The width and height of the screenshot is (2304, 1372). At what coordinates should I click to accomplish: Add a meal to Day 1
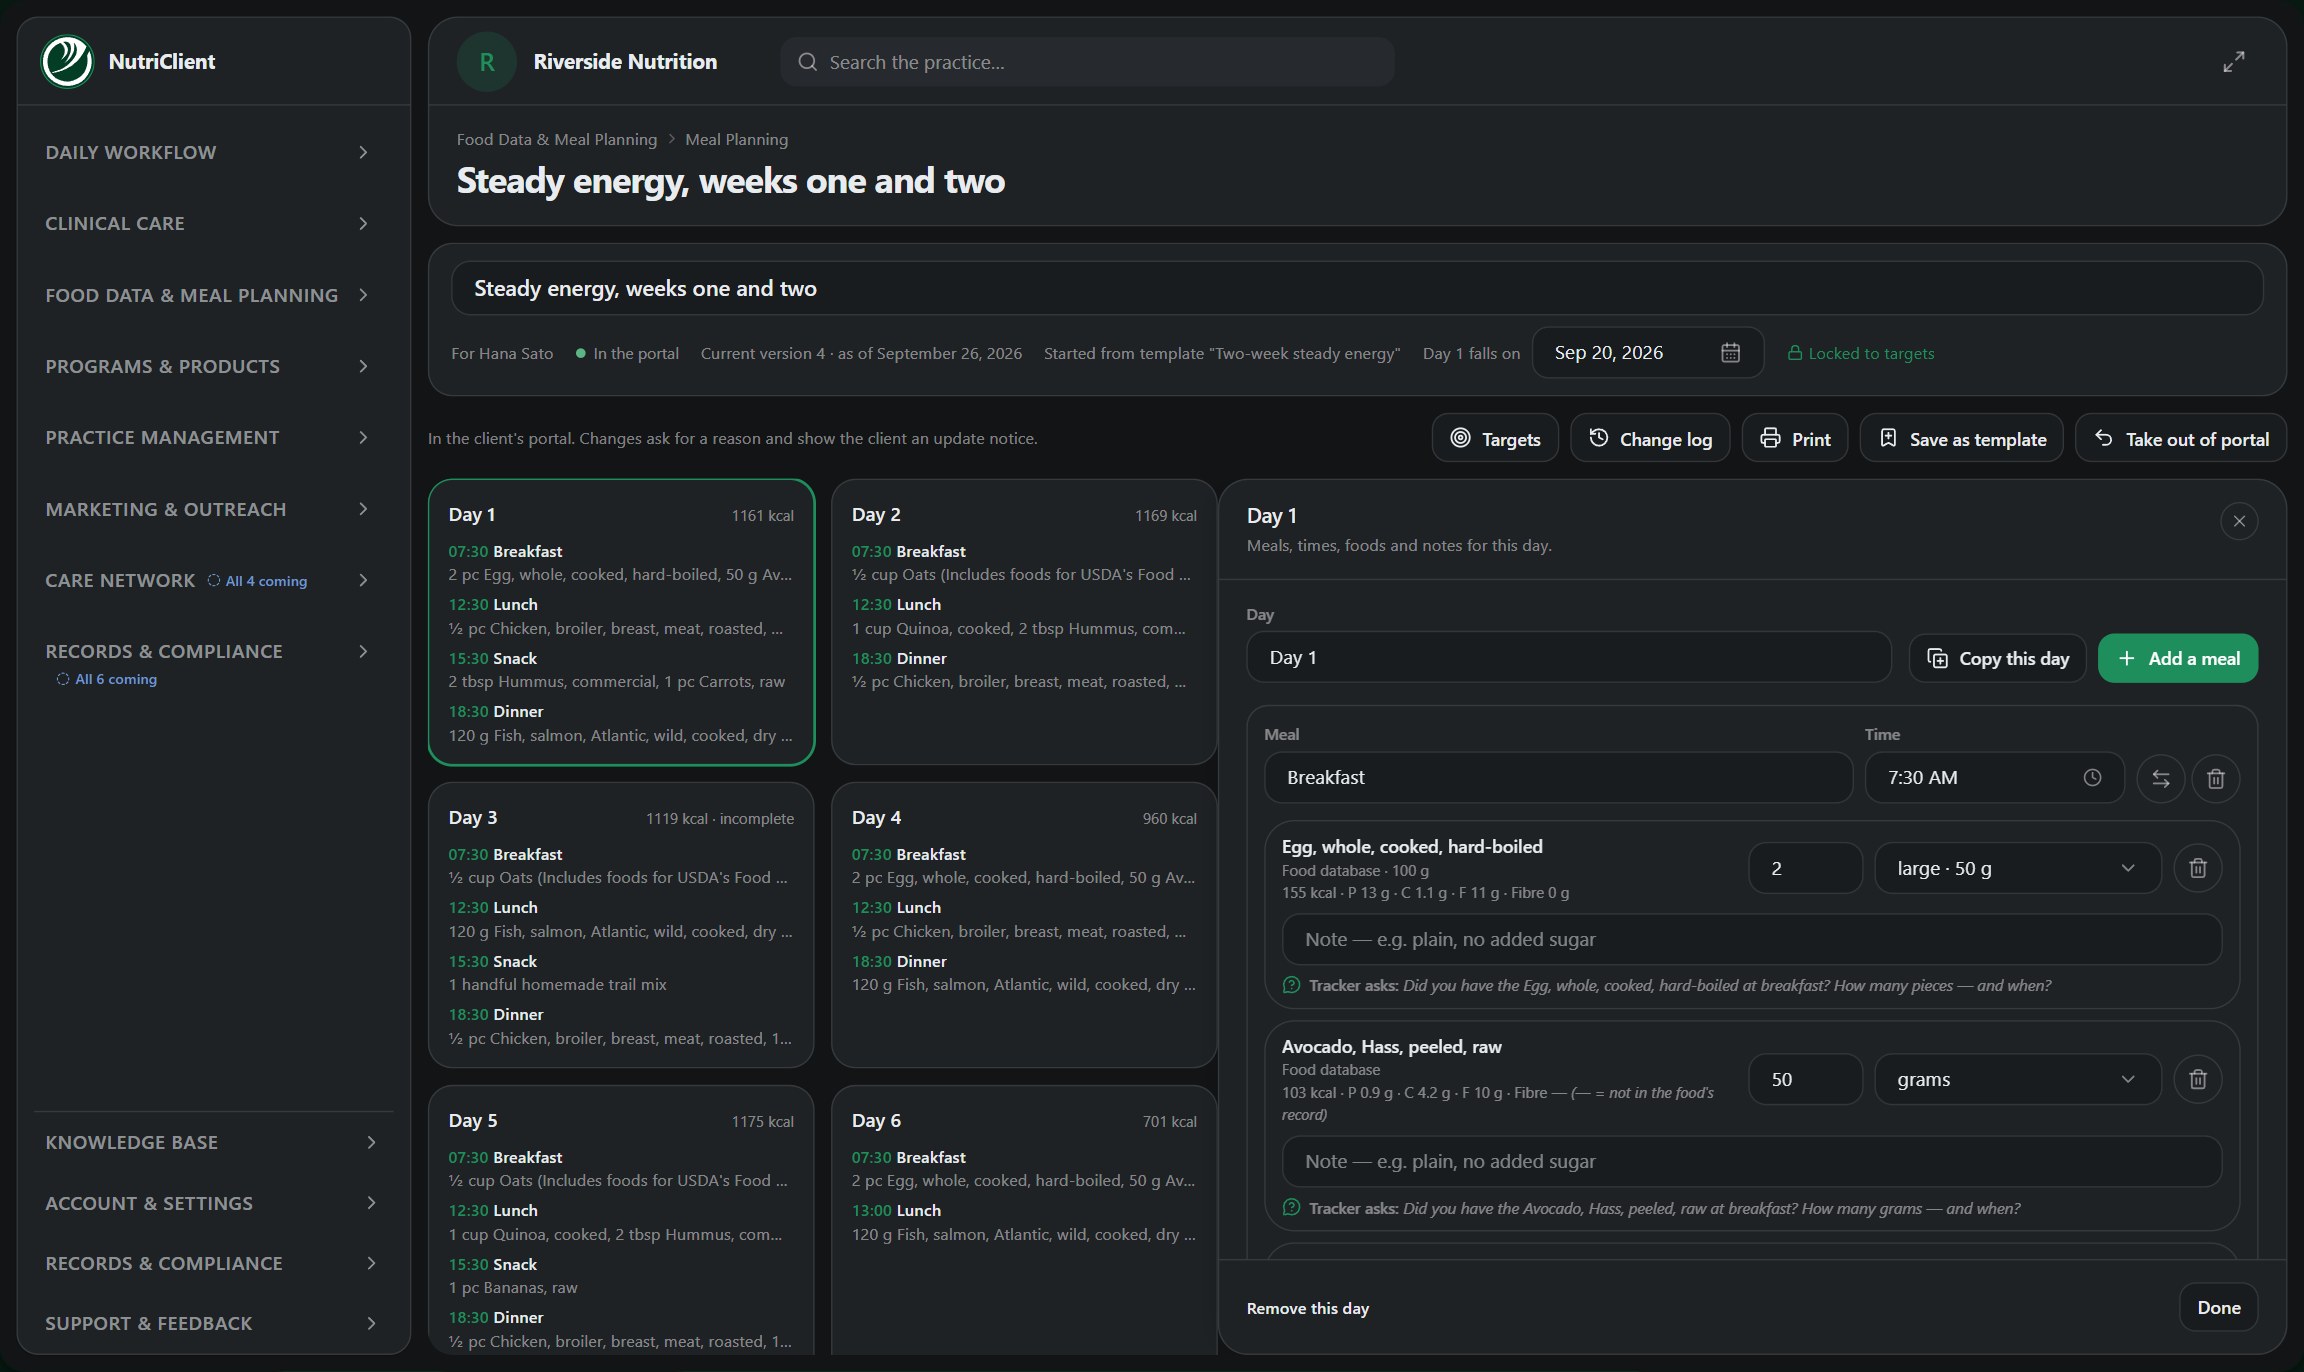point(2178,658)
